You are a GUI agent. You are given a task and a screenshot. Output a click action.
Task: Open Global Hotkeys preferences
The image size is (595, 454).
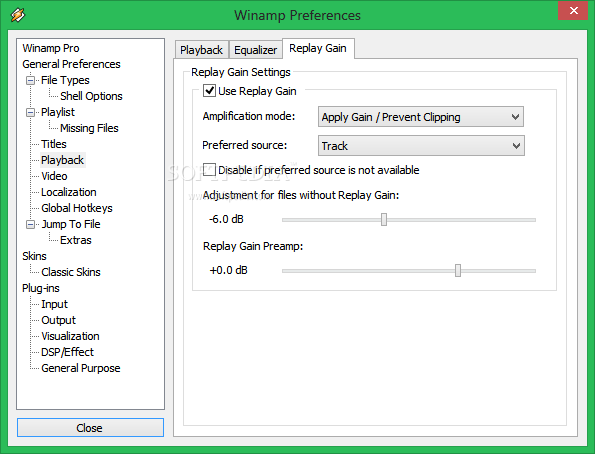click(77, 208)
